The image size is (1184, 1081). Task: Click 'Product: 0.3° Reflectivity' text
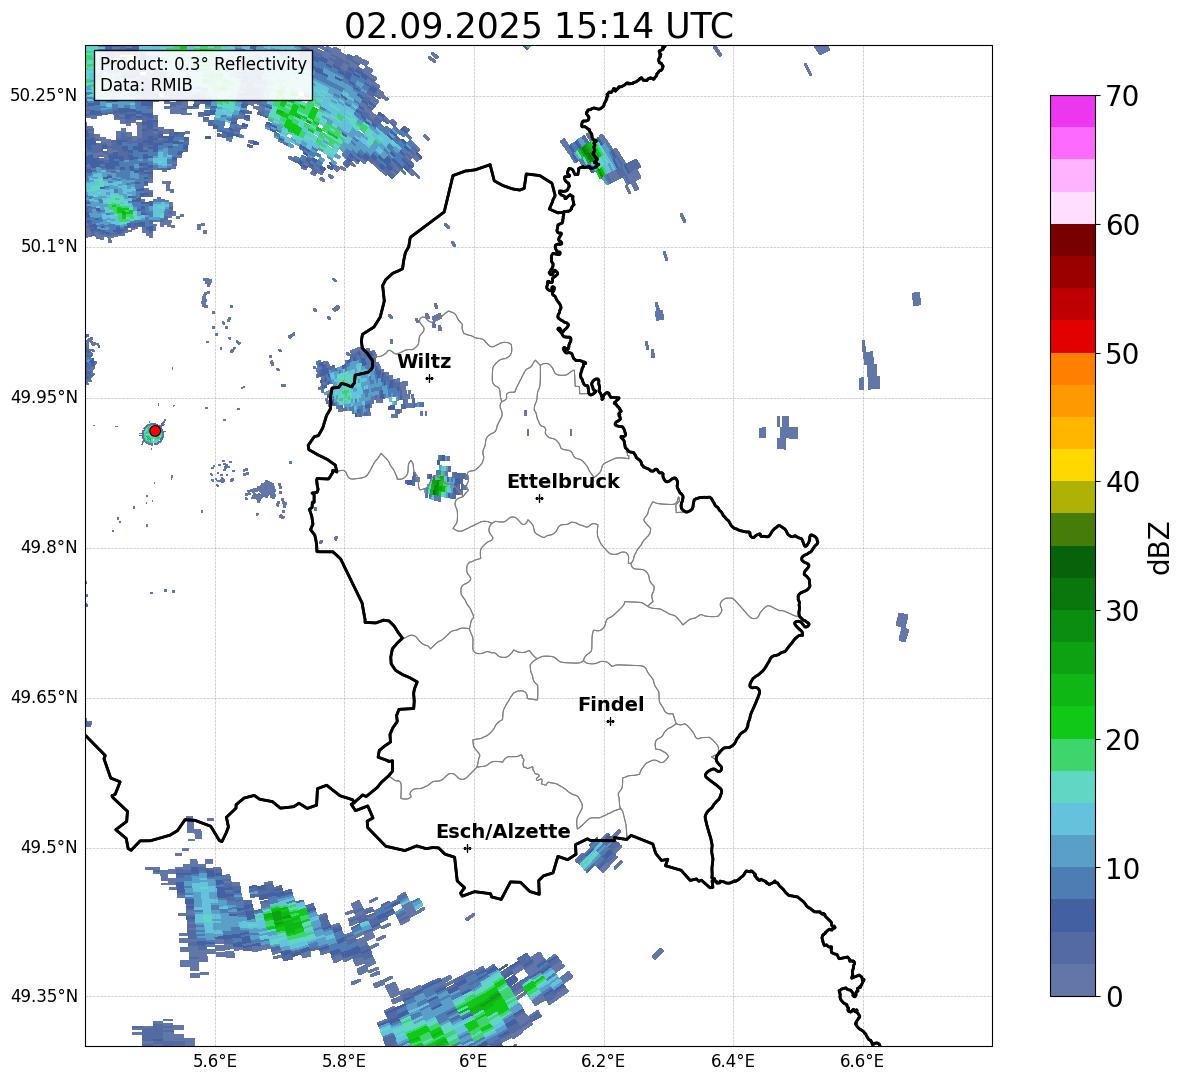(203, 63)
